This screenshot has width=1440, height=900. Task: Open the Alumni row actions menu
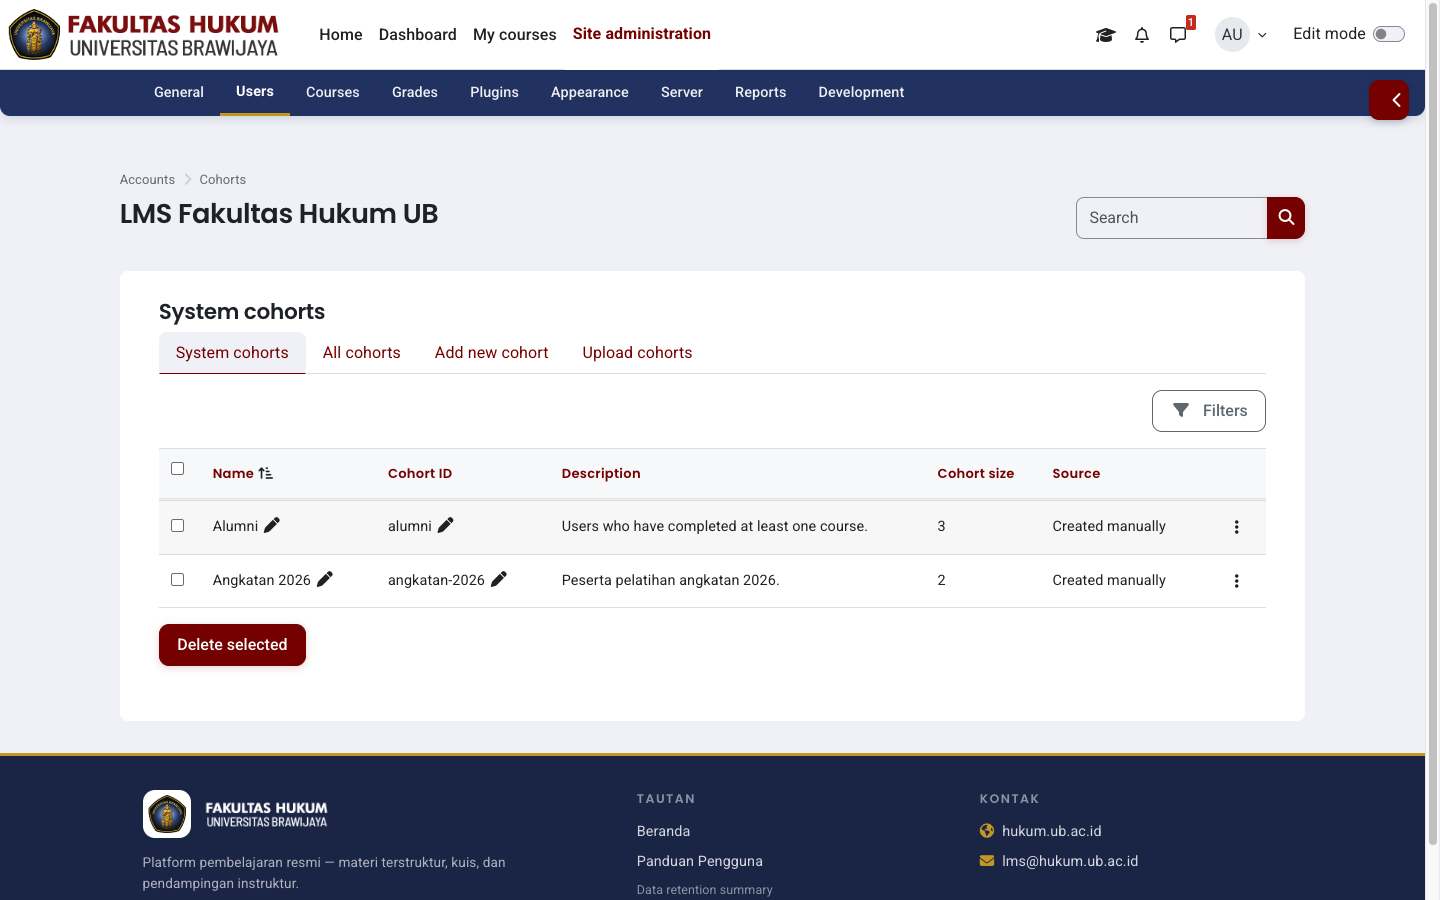(x=1236, y=527)
